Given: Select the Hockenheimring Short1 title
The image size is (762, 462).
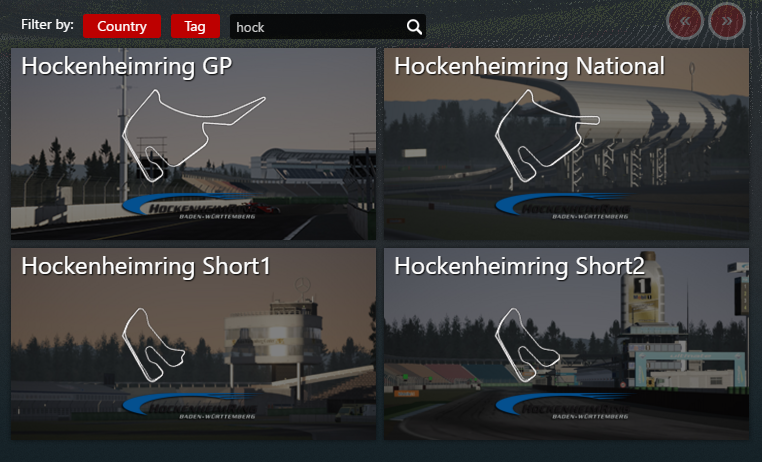Looking at the screenshot, I should click(x=146, y=266).
